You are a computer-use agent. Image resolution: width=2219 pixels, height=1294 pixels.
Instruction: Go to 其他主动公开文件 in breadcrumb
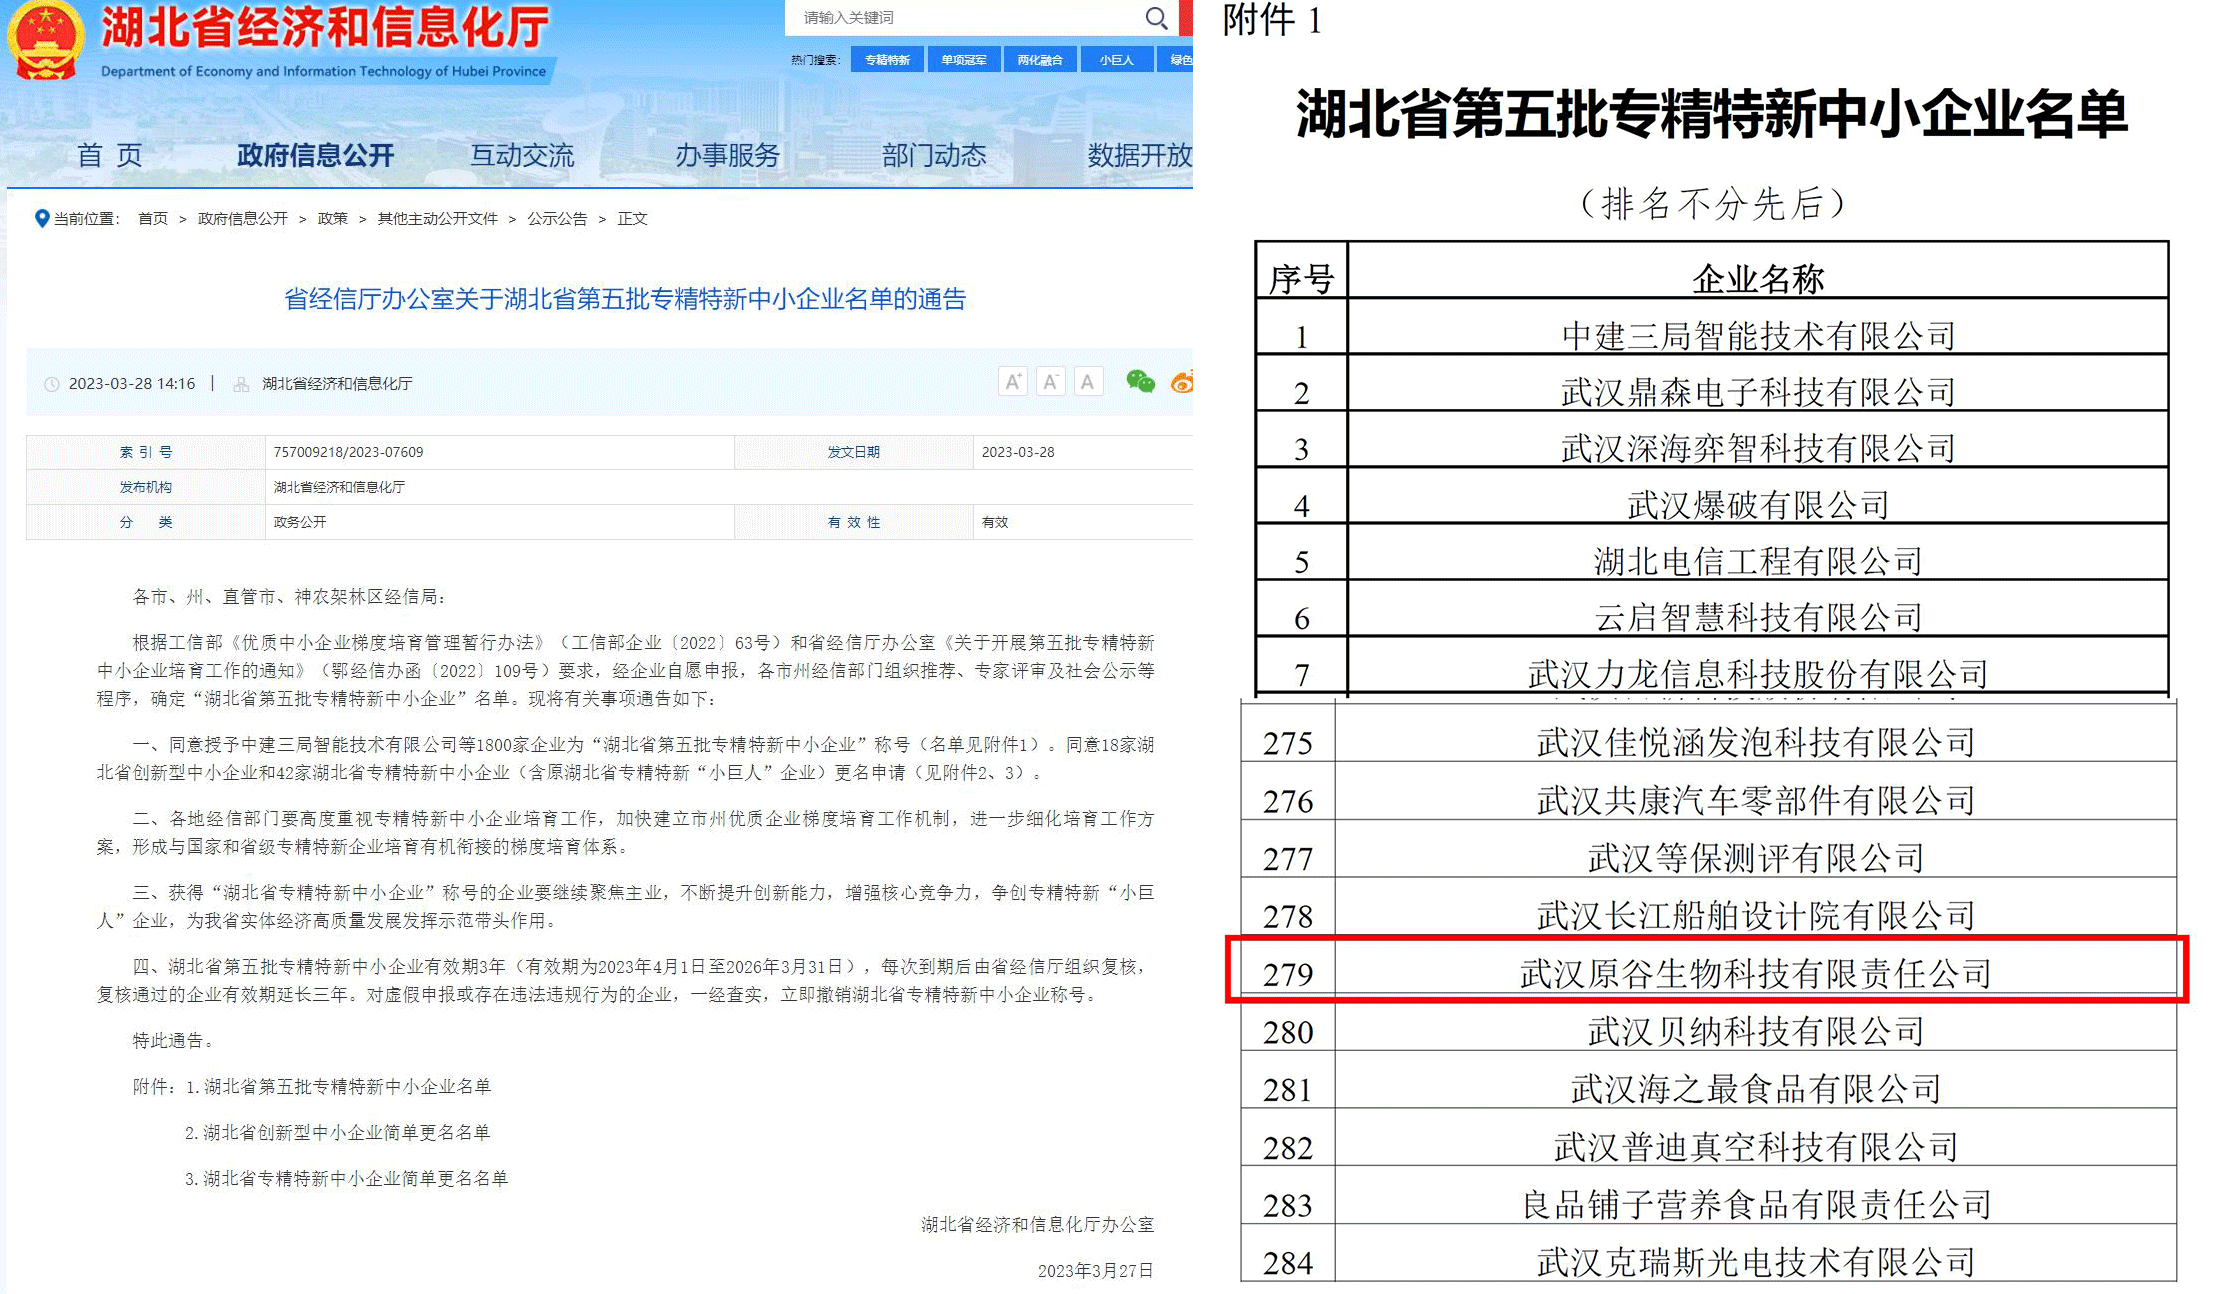[x=437, y=218]
